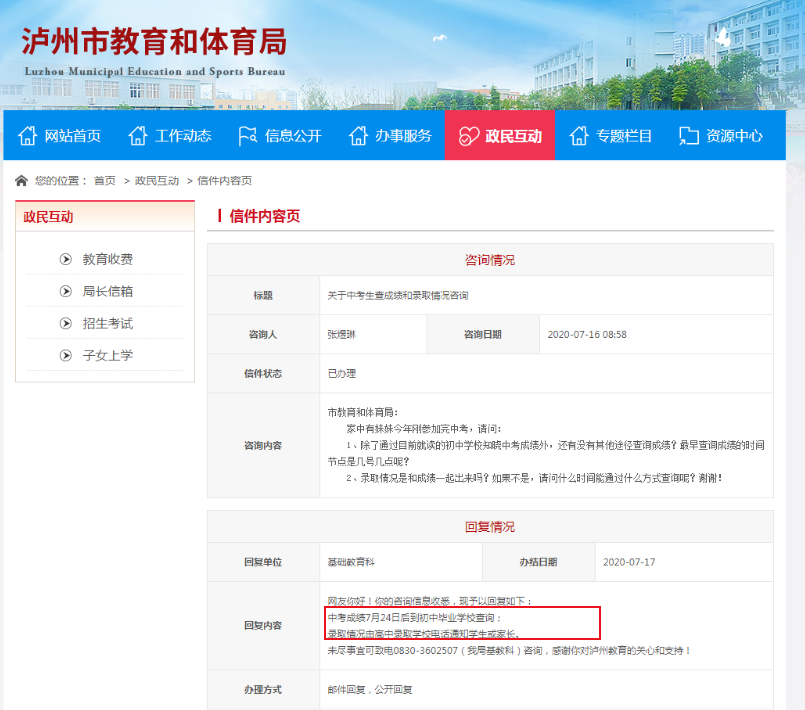Image resolution: width=805 pixels, height=710 pixels.
Task: Open the 招生考试 sidebar item
Action: [107, 323]
